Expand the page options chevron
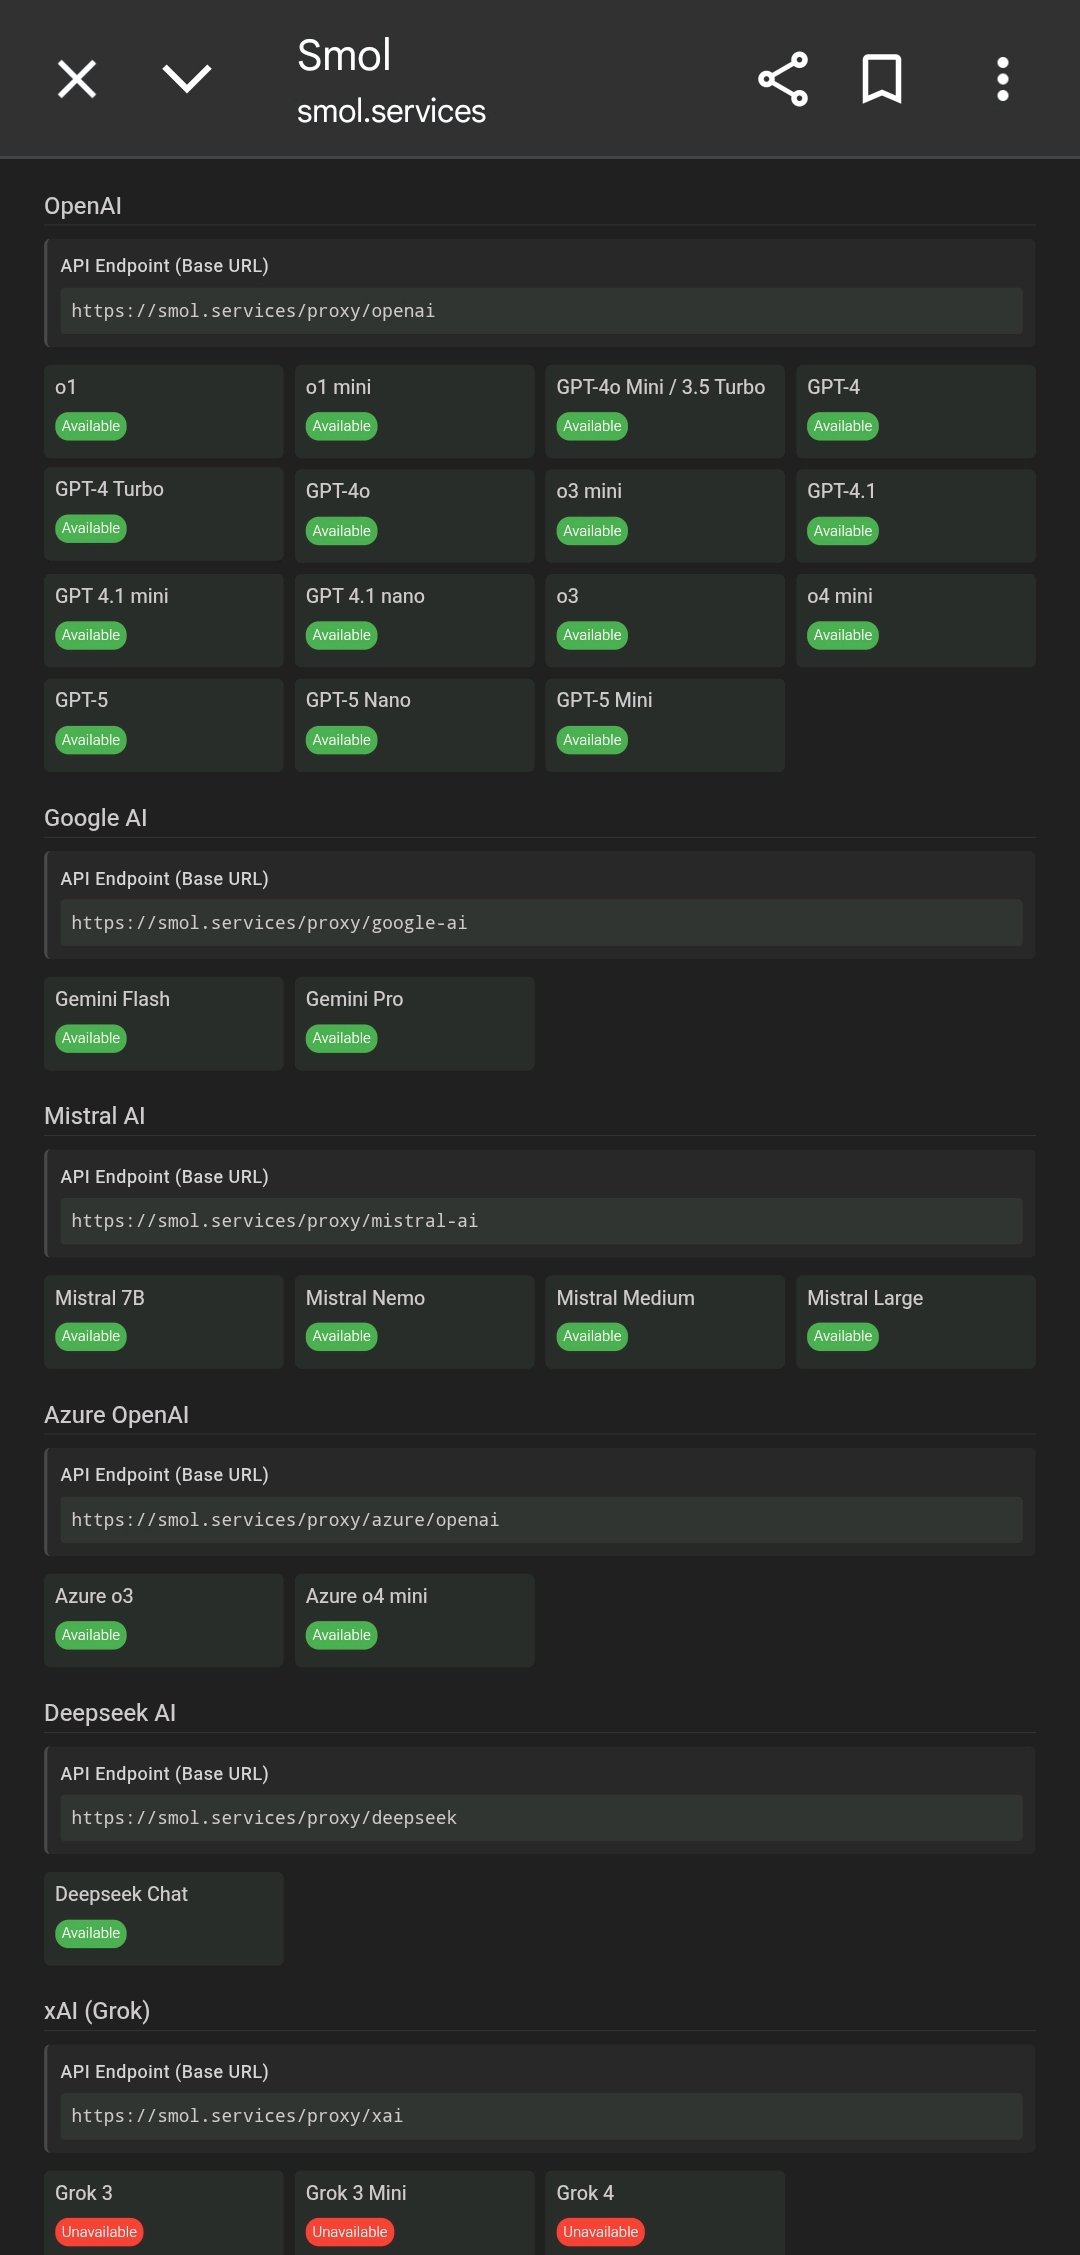This screenshot has width=1080, height=2255. (x=187, y=79)
